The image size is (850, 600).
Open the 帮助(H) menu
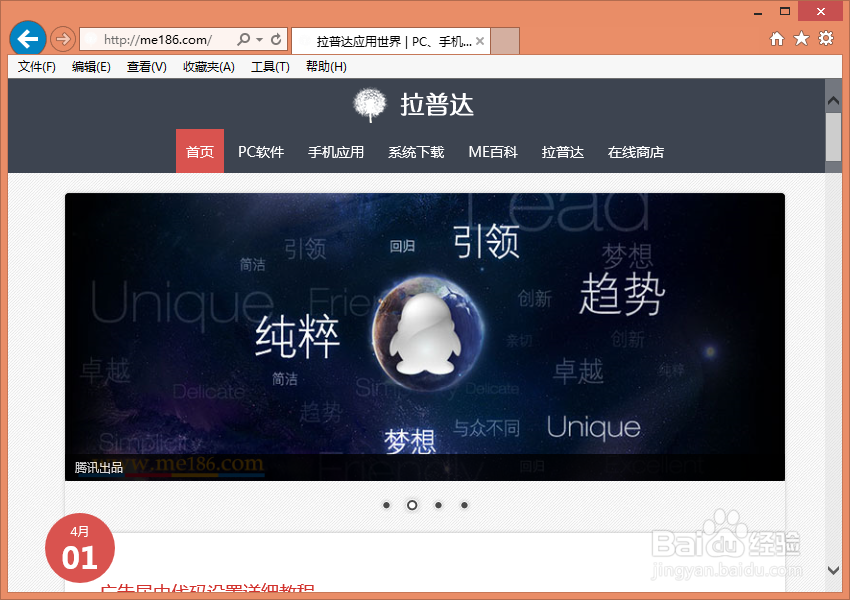pyautogui.click(x=326, y=67)
